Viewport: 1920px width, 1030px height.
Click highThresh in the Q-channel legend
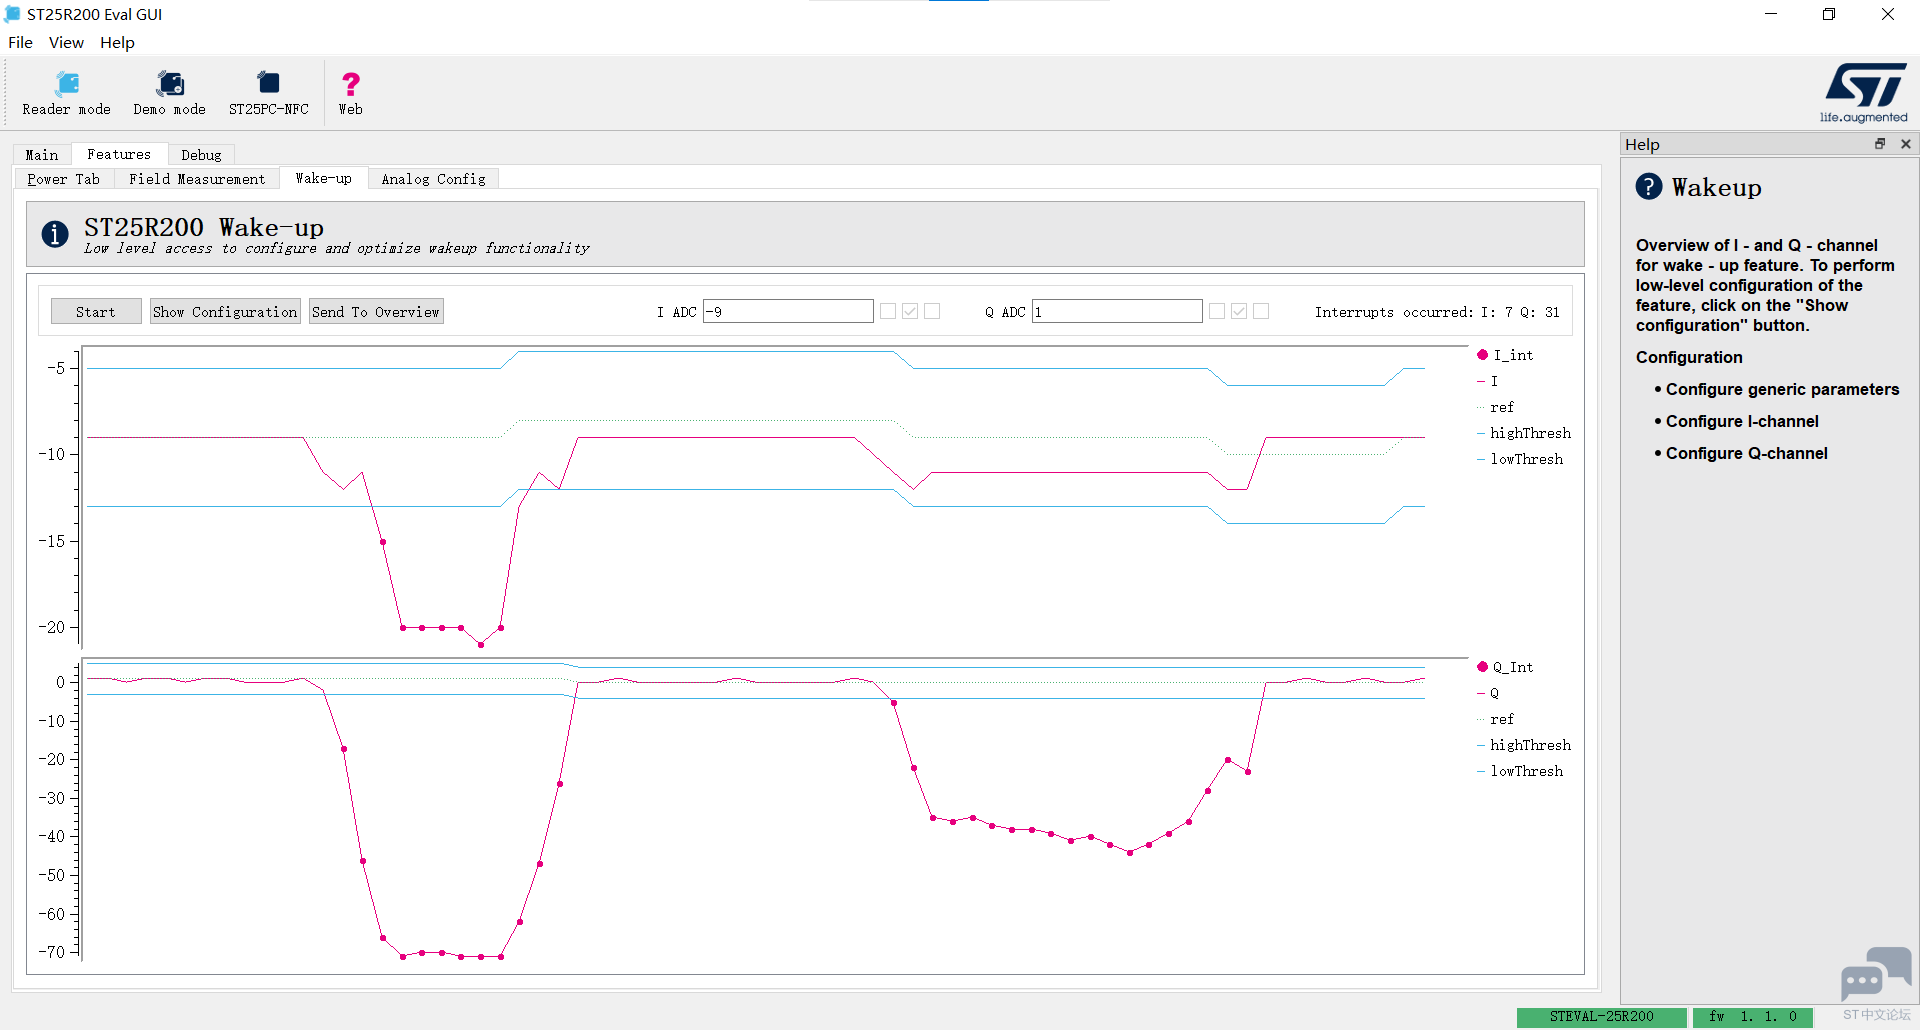[1524, 745]
